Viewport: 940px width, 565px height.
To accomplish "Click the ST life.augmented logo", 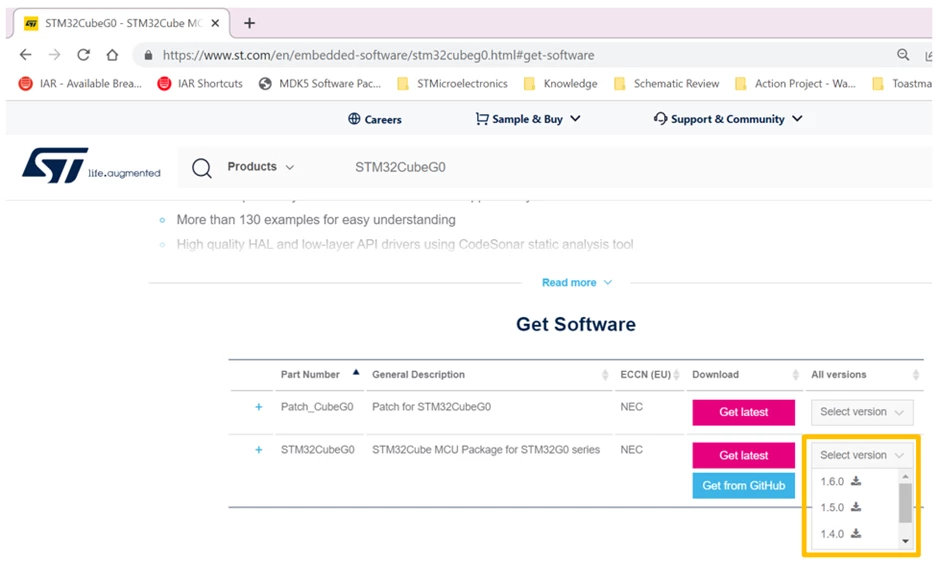I will tap(91, 166).
